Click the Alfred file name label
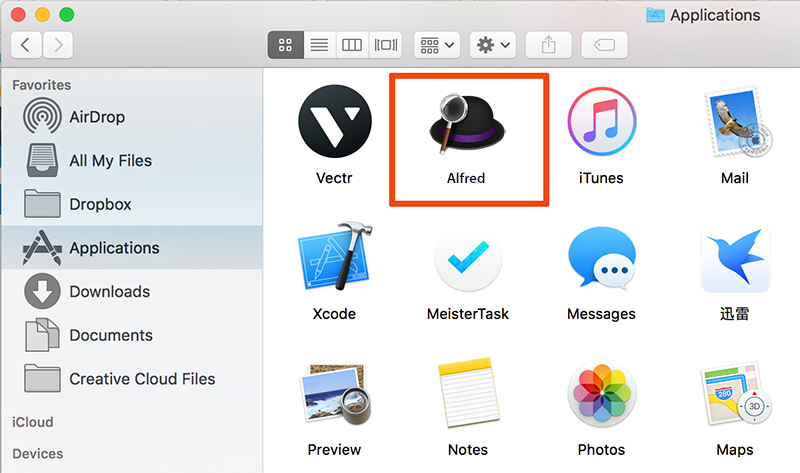 [x=466, y=178]
